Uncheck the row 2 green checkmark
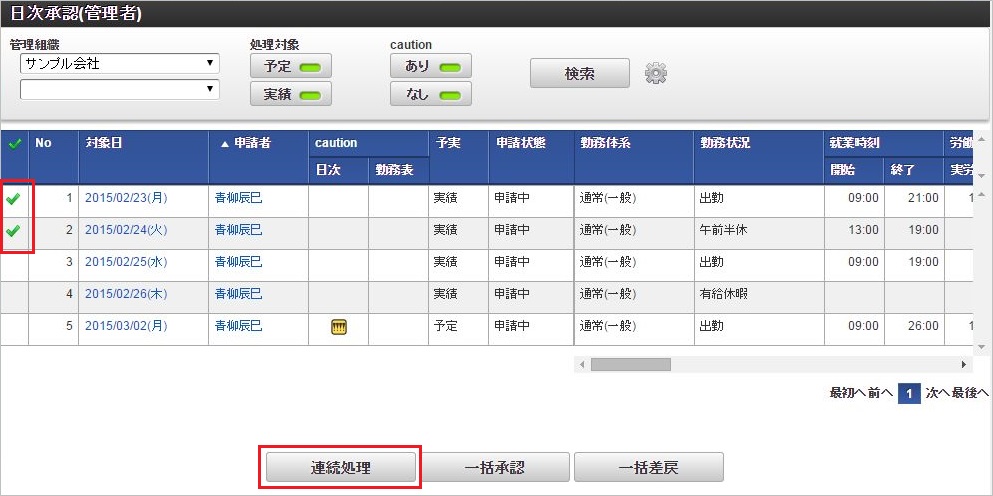 coord(13,231)
